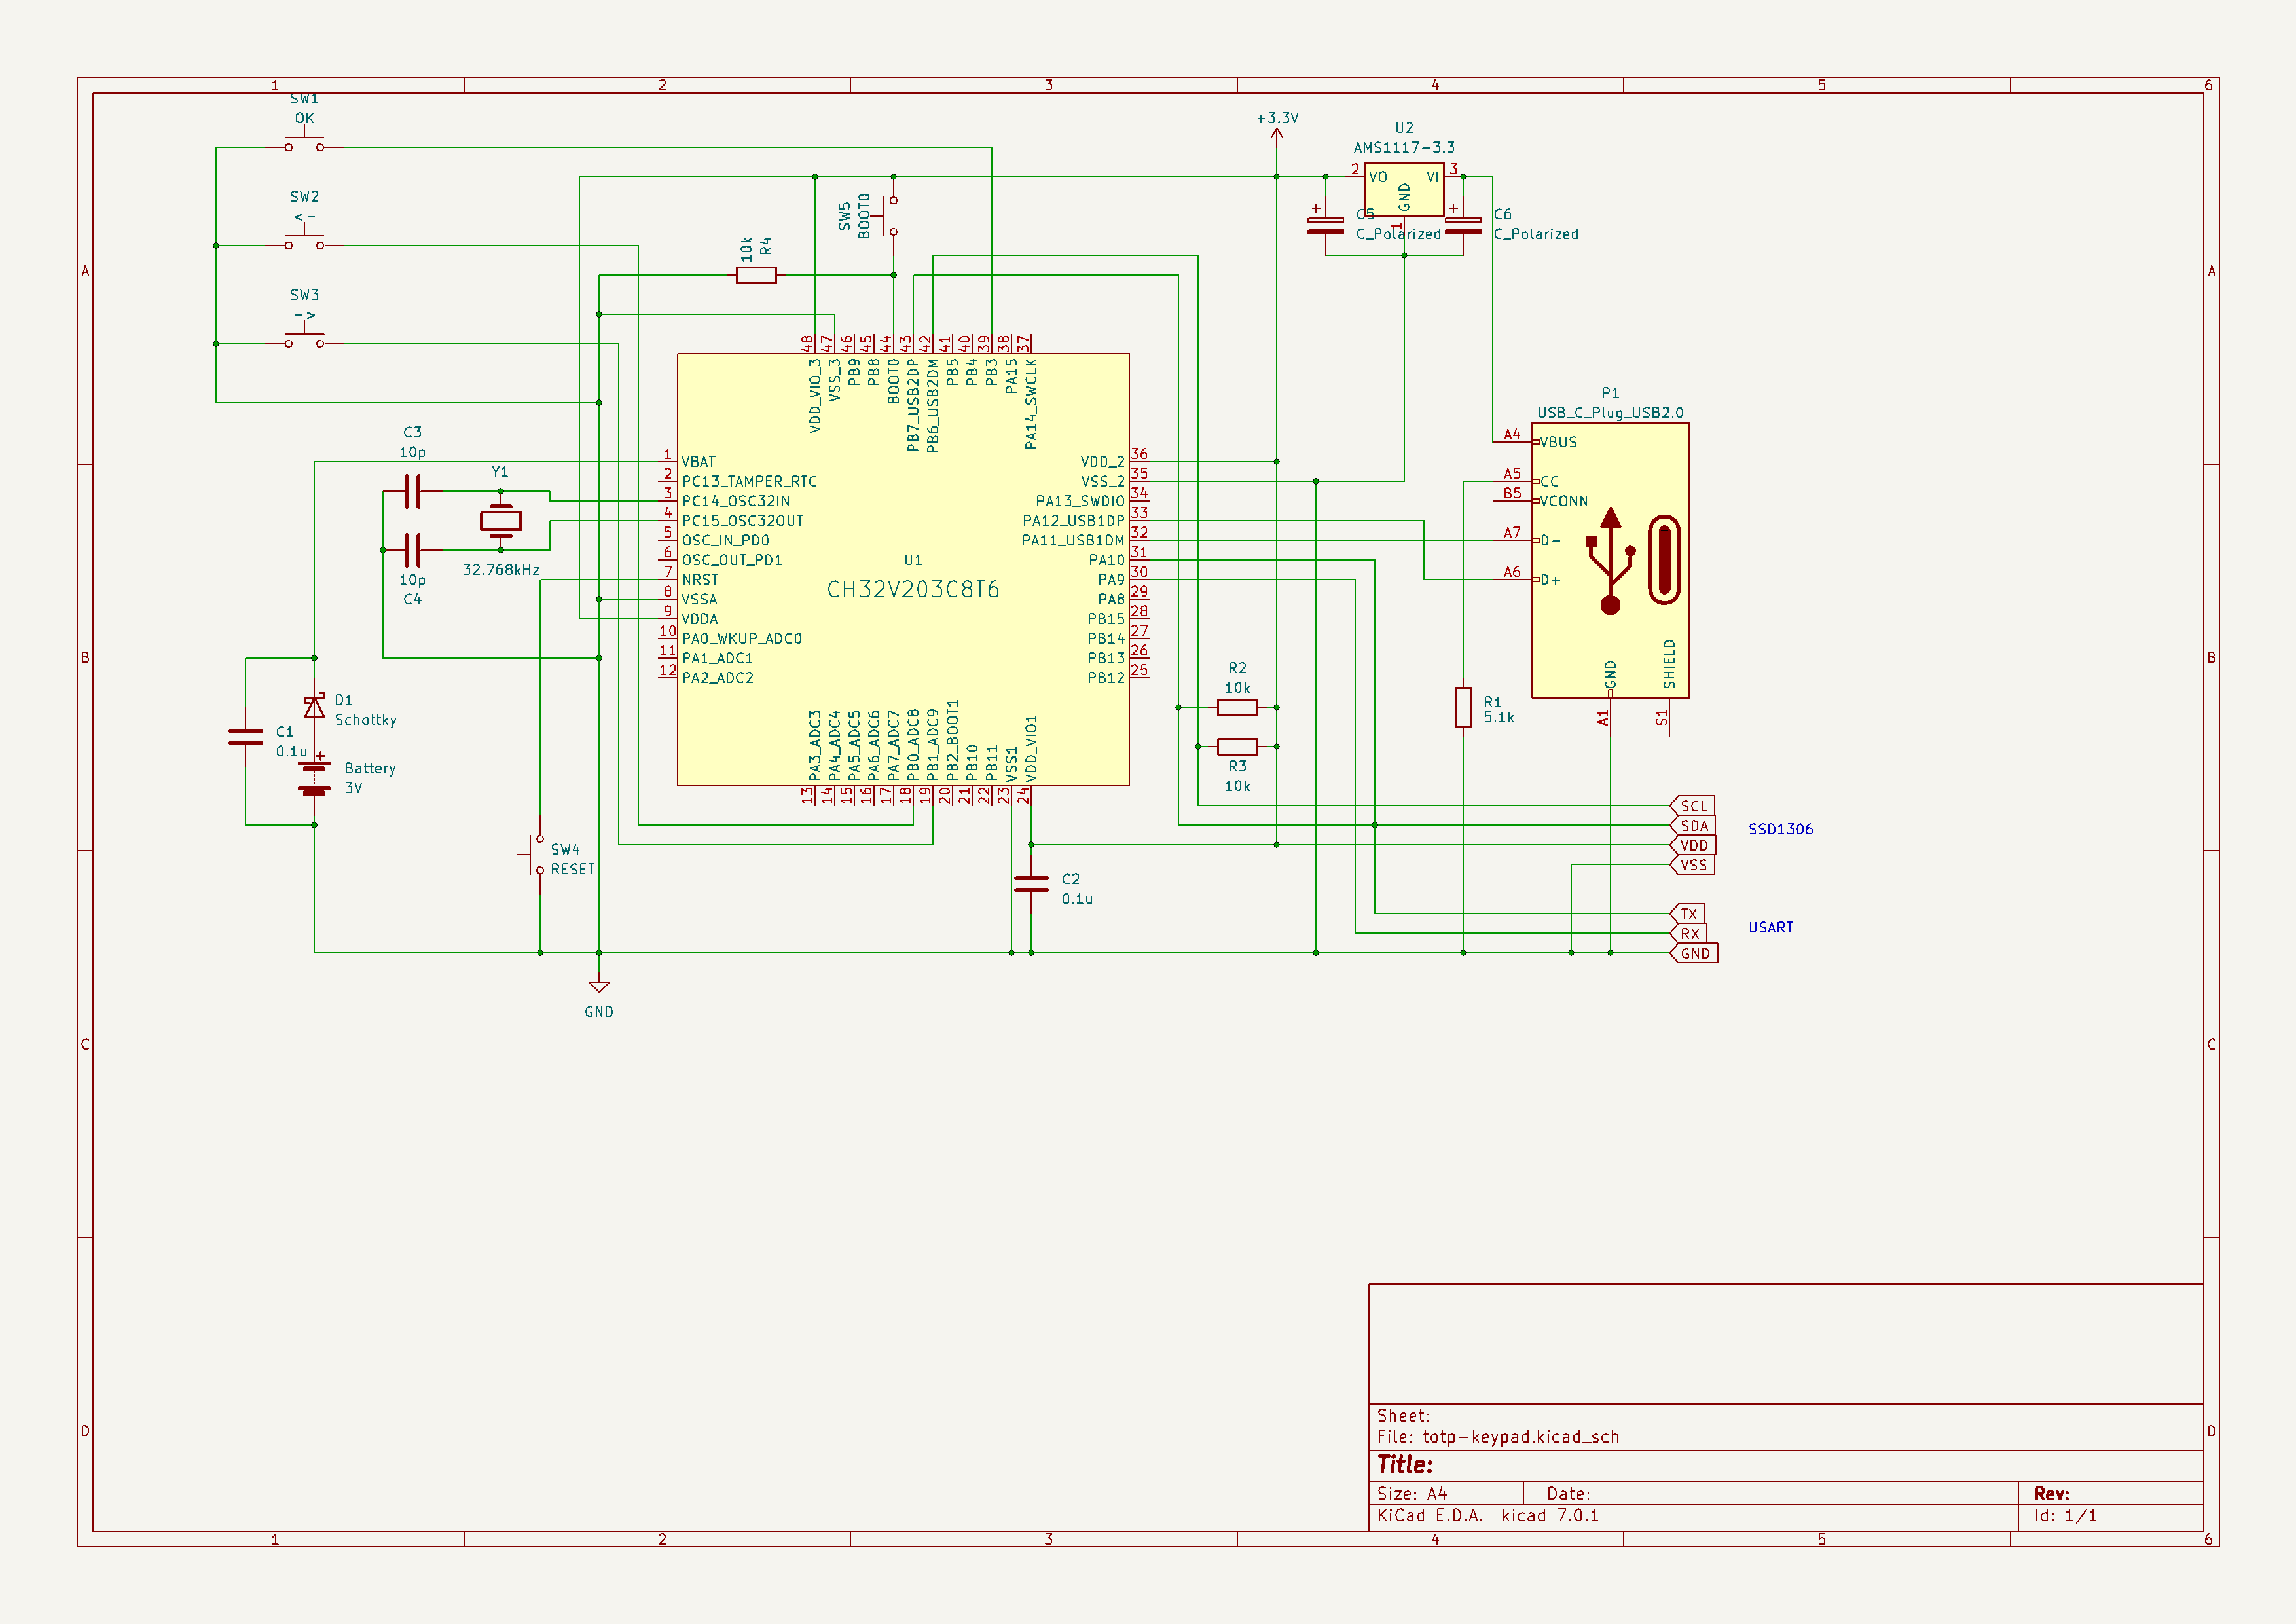This screenshot has height=1624, width=2296.
Task: Click the CH32V203C8T6 chip label
Action: tap(912, 590)
